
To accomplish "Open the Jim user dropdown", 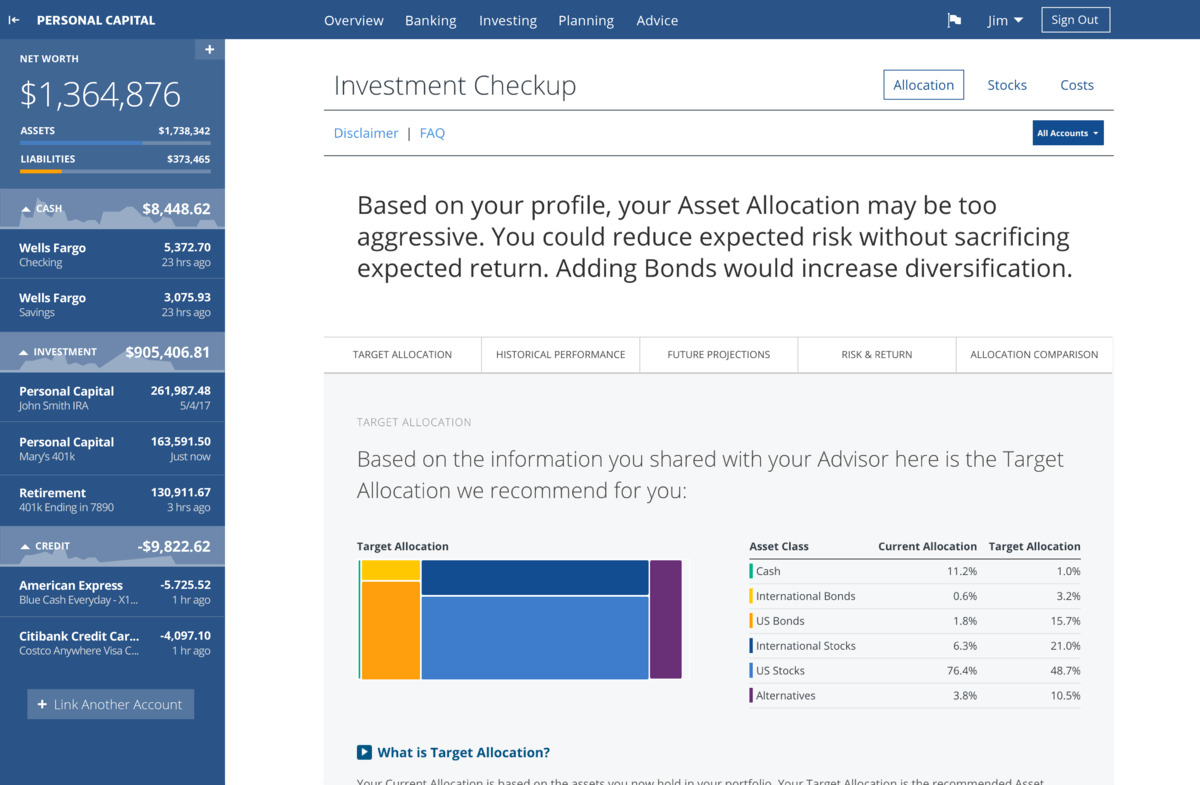I will (1005, 20).
